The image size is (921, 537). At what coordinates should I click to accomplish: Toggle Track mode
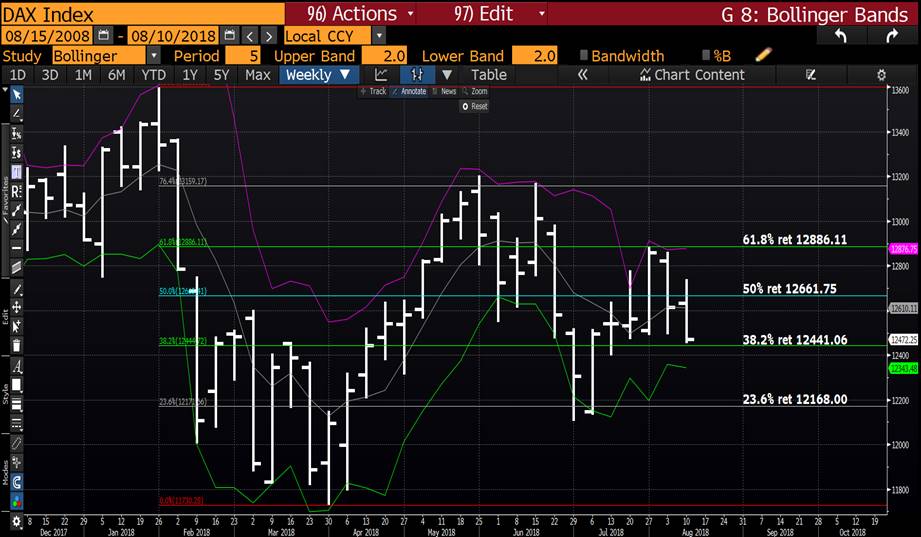pyautogui.click(x=374, y=92)
